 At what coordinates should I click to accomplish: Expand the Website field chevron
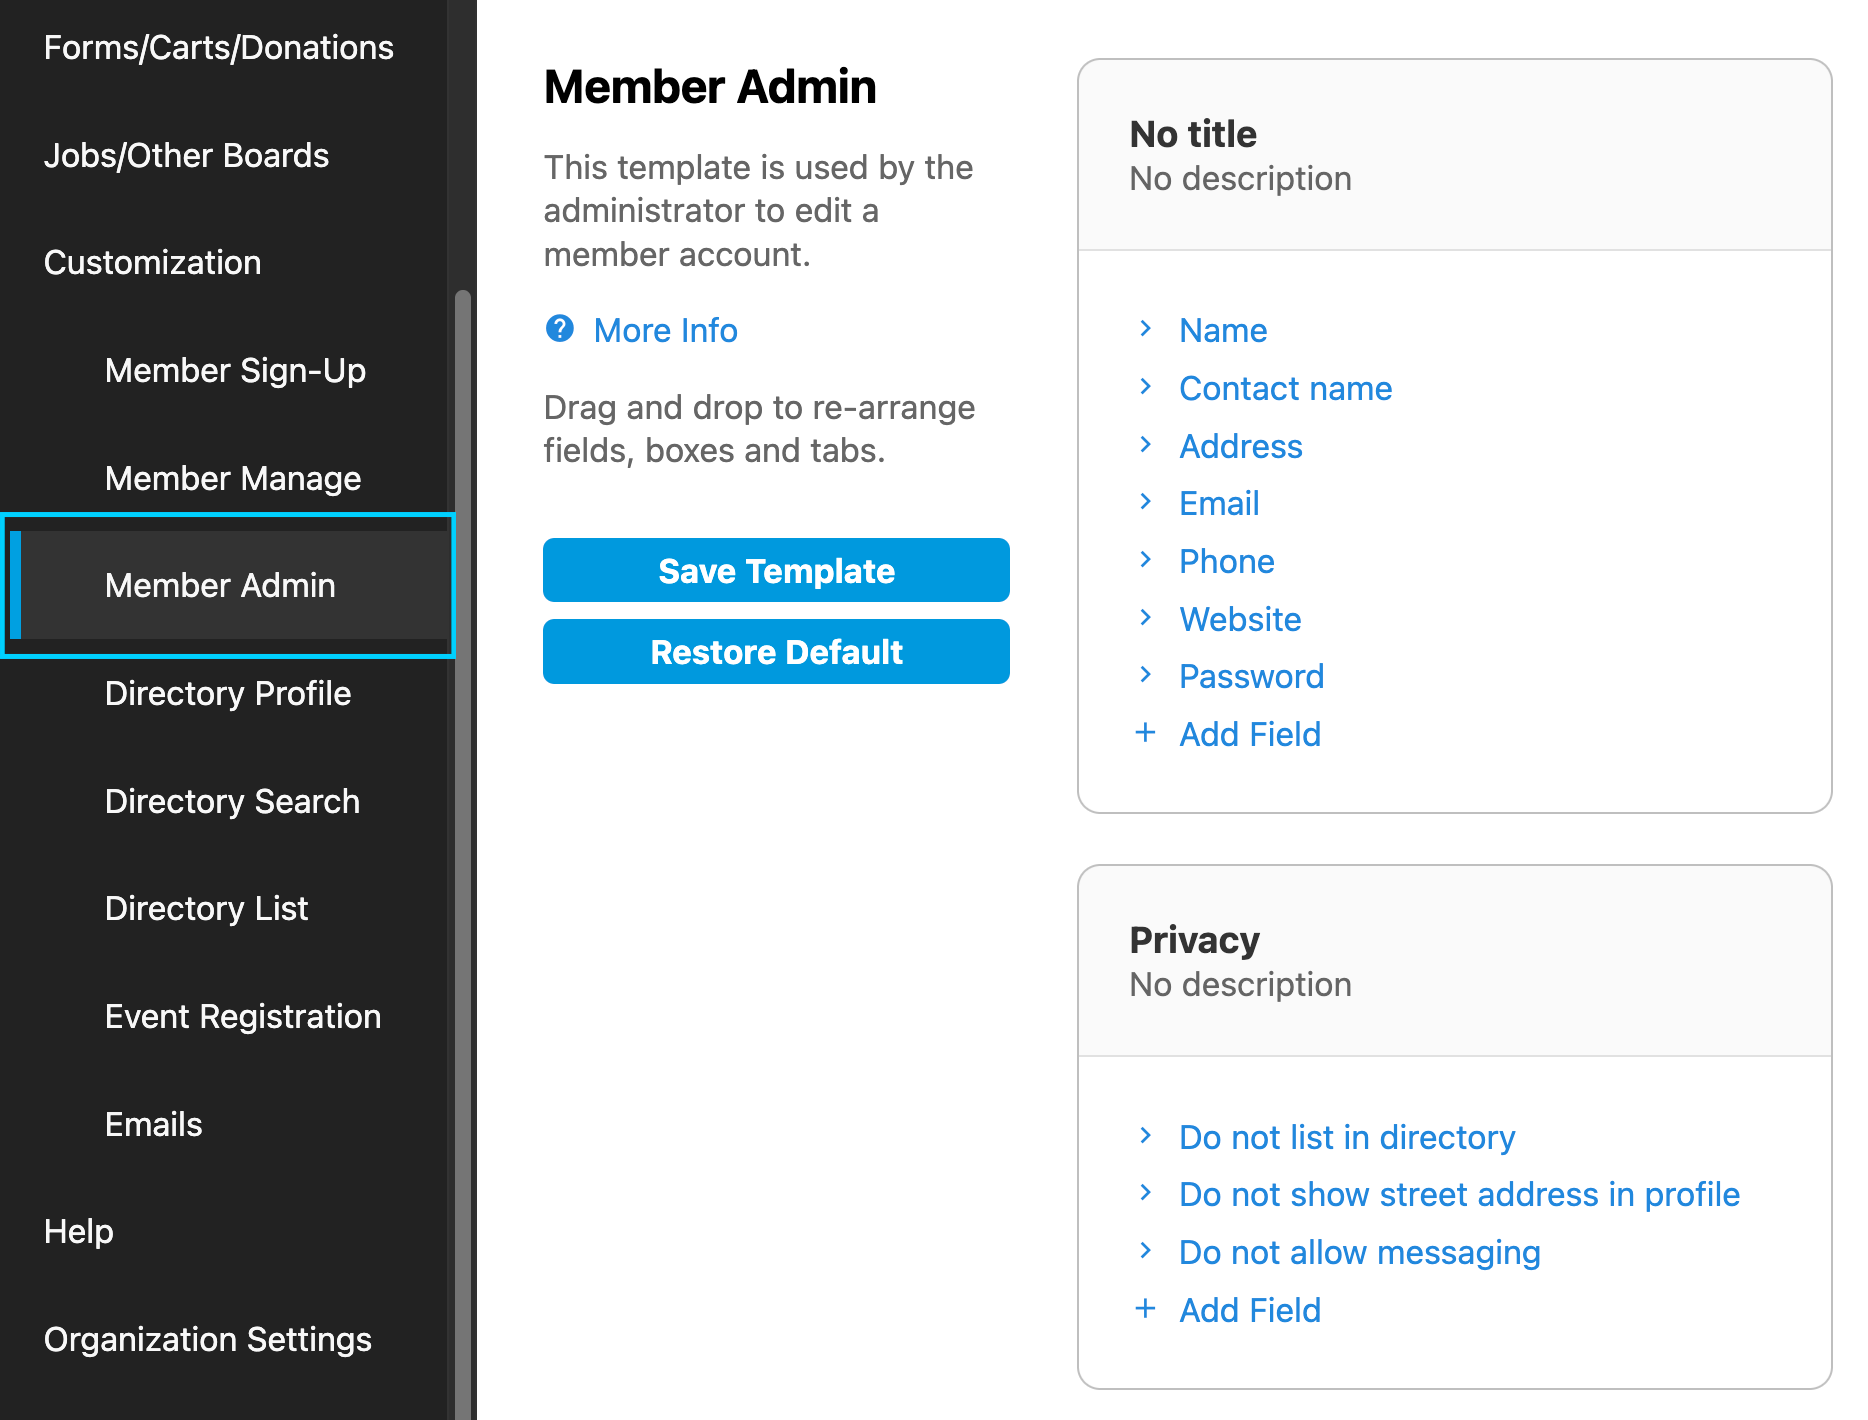point(1146,618)
